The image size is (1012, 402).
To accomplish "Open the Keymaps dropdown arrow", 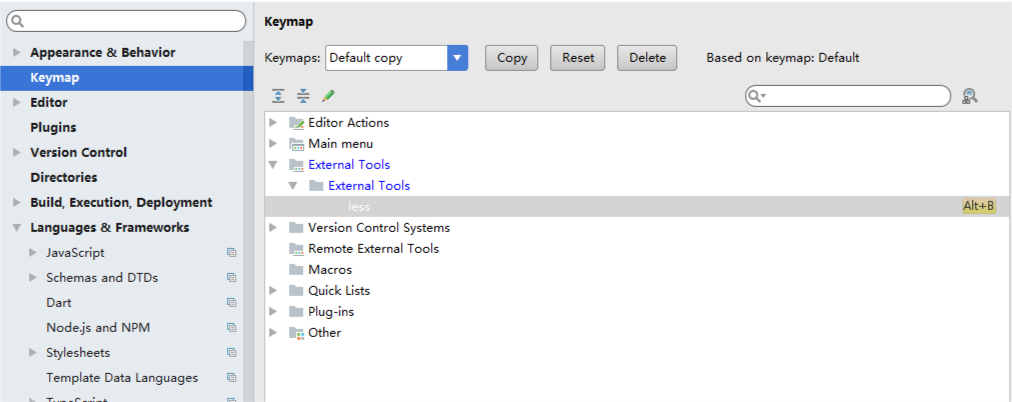I will 457,57.
